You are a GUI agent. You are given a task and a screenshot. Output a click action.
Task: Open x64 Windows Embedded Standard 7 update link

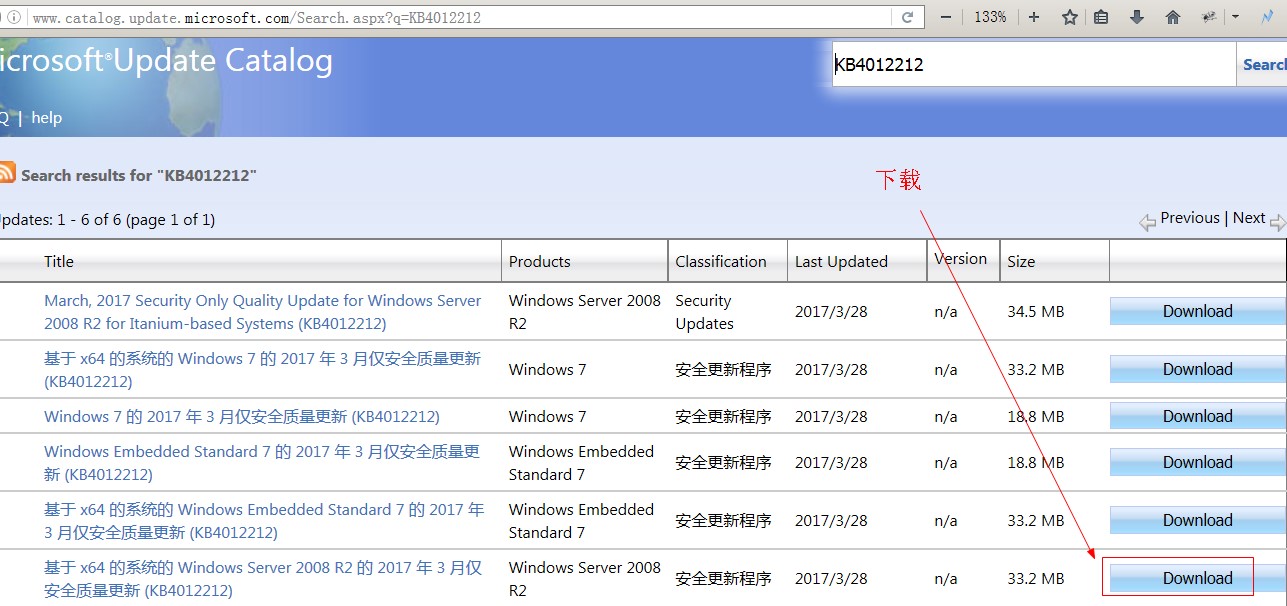pyautogui.click(x=264, y=521)
